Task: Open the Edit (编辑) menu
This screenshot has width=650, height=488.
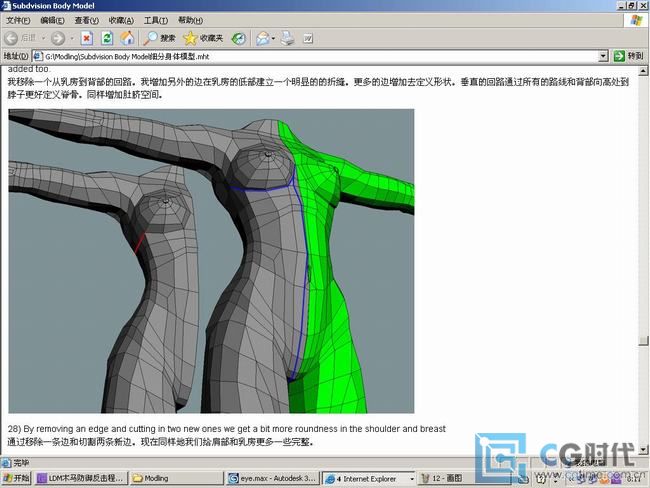Action: 52,20
